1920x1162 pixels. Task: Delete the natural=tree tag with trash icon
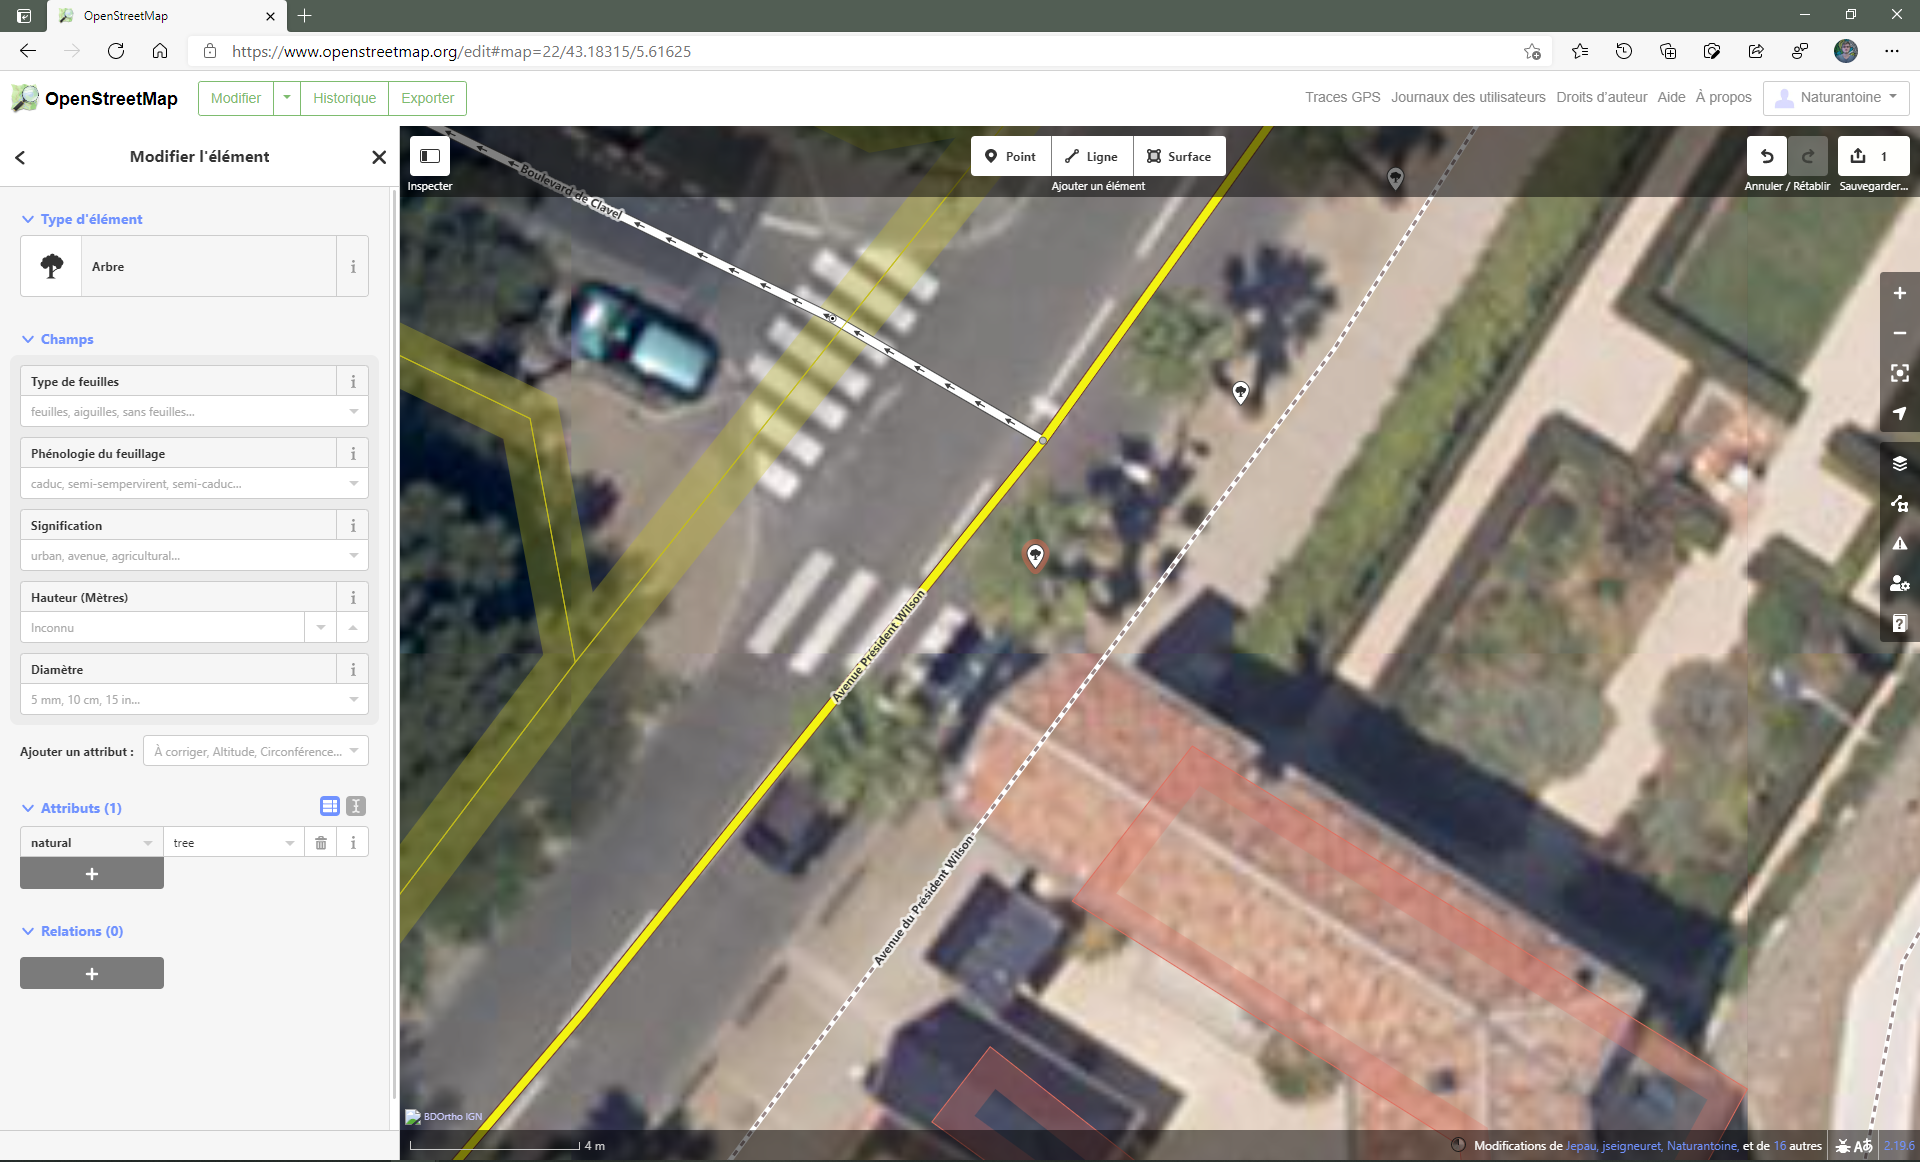(321, 843)
